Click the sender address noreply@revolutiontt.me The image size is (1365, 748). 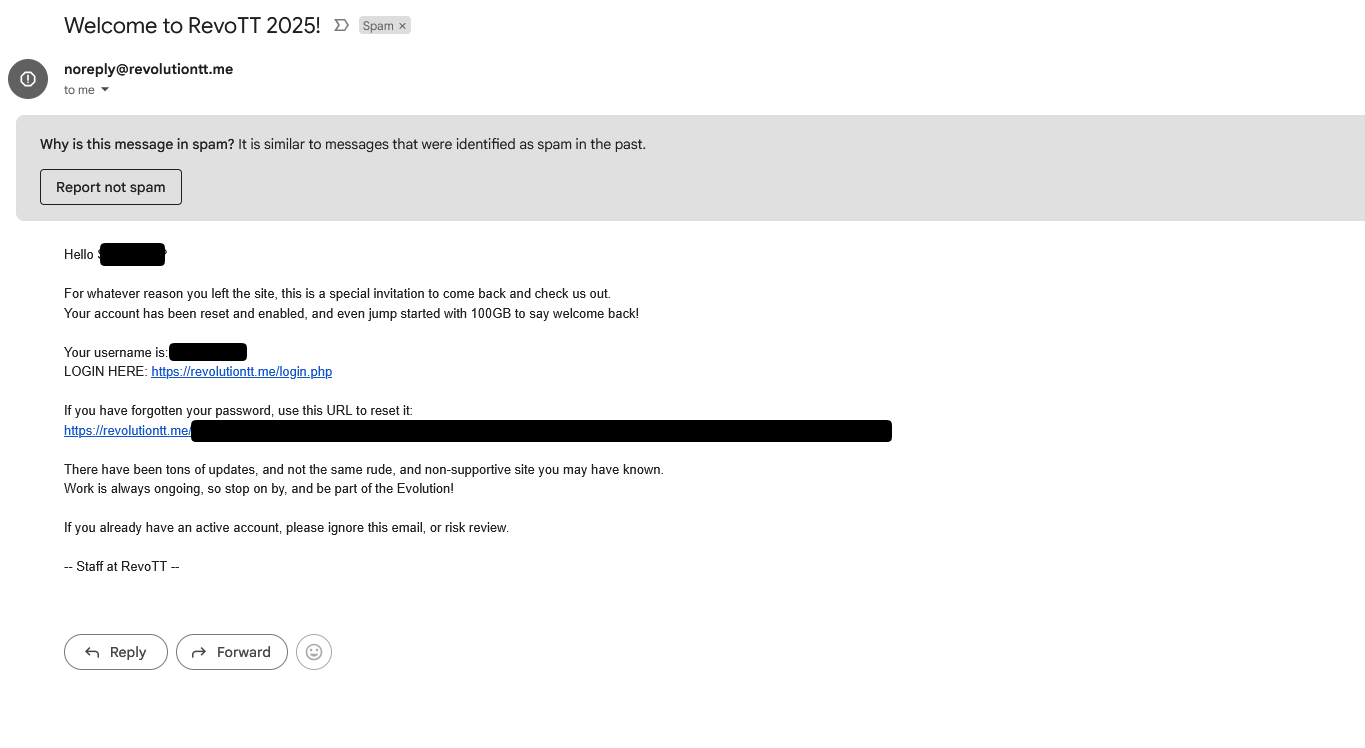149,69
